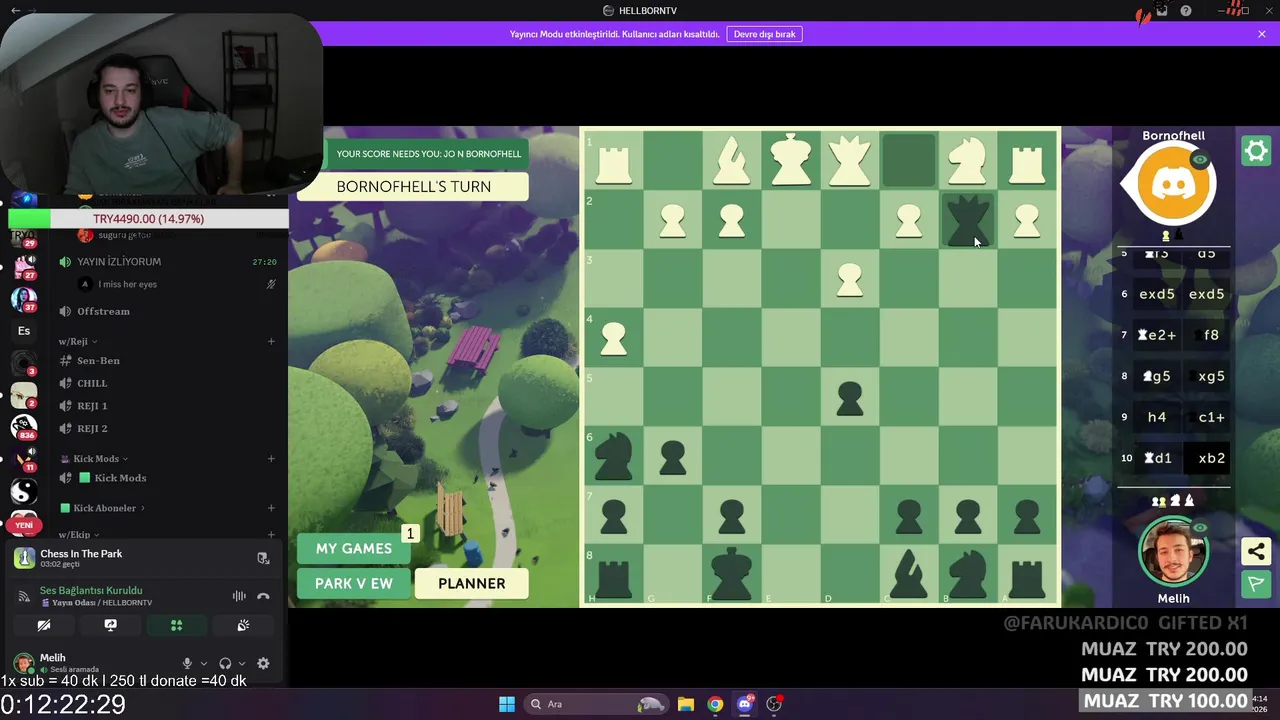Select the black queen on b2
The image size is (1280, 720).
[x=967, y=220]
